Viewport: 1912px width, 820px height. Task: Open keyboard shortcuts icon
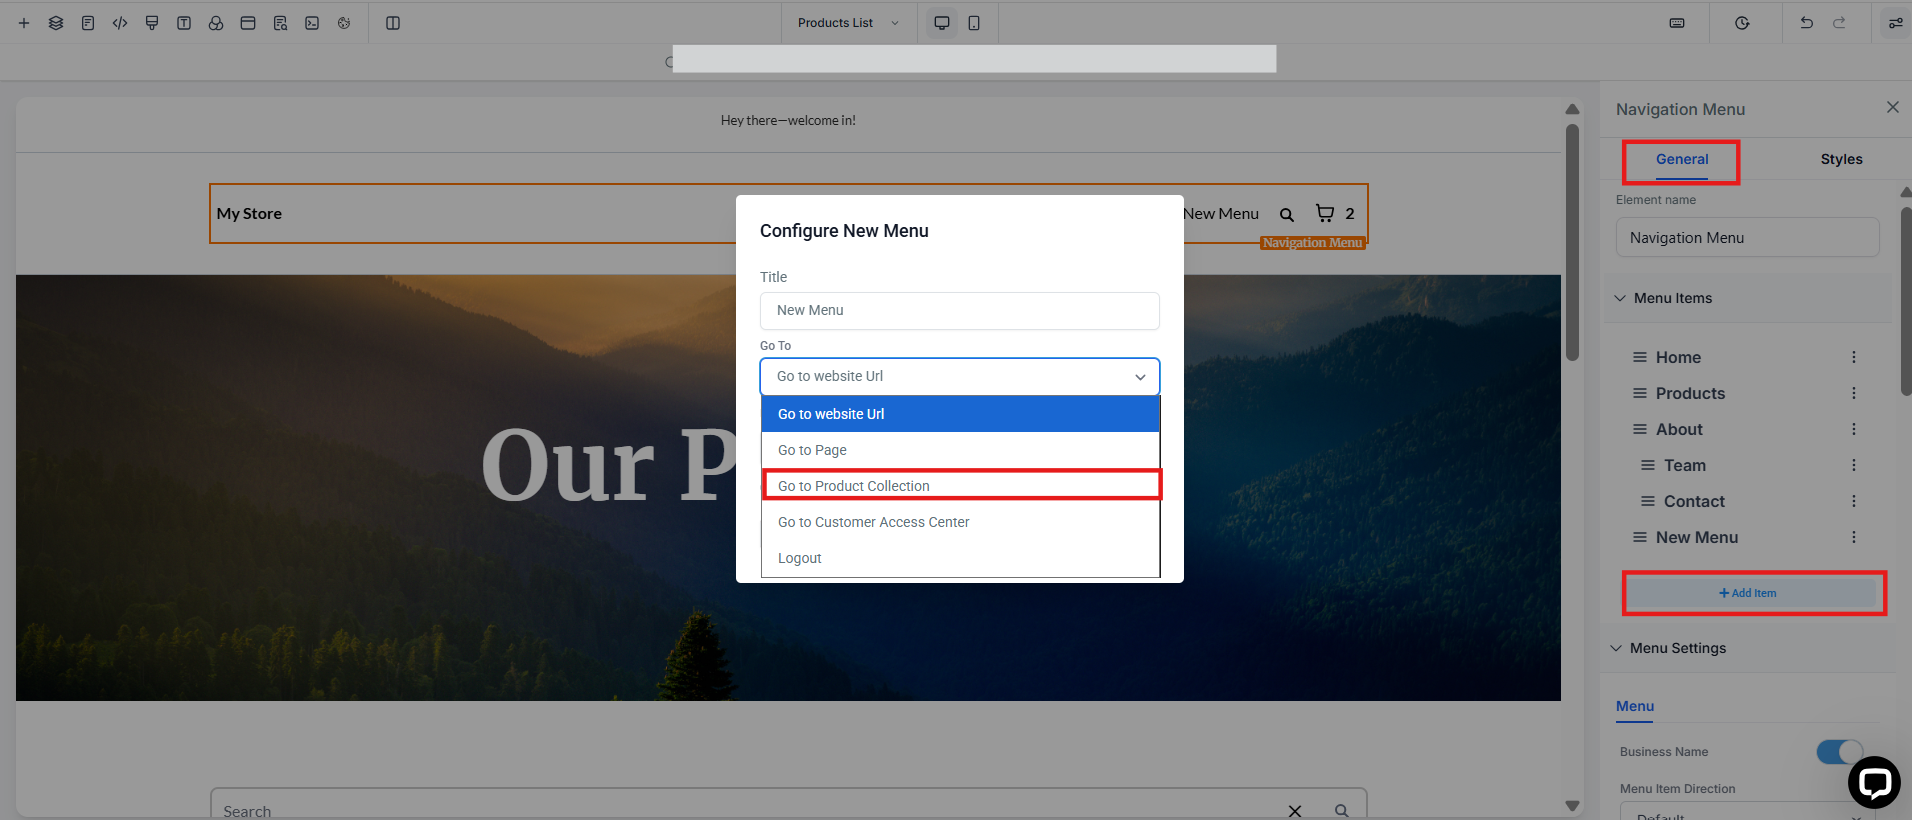[x=1677, y=23]
